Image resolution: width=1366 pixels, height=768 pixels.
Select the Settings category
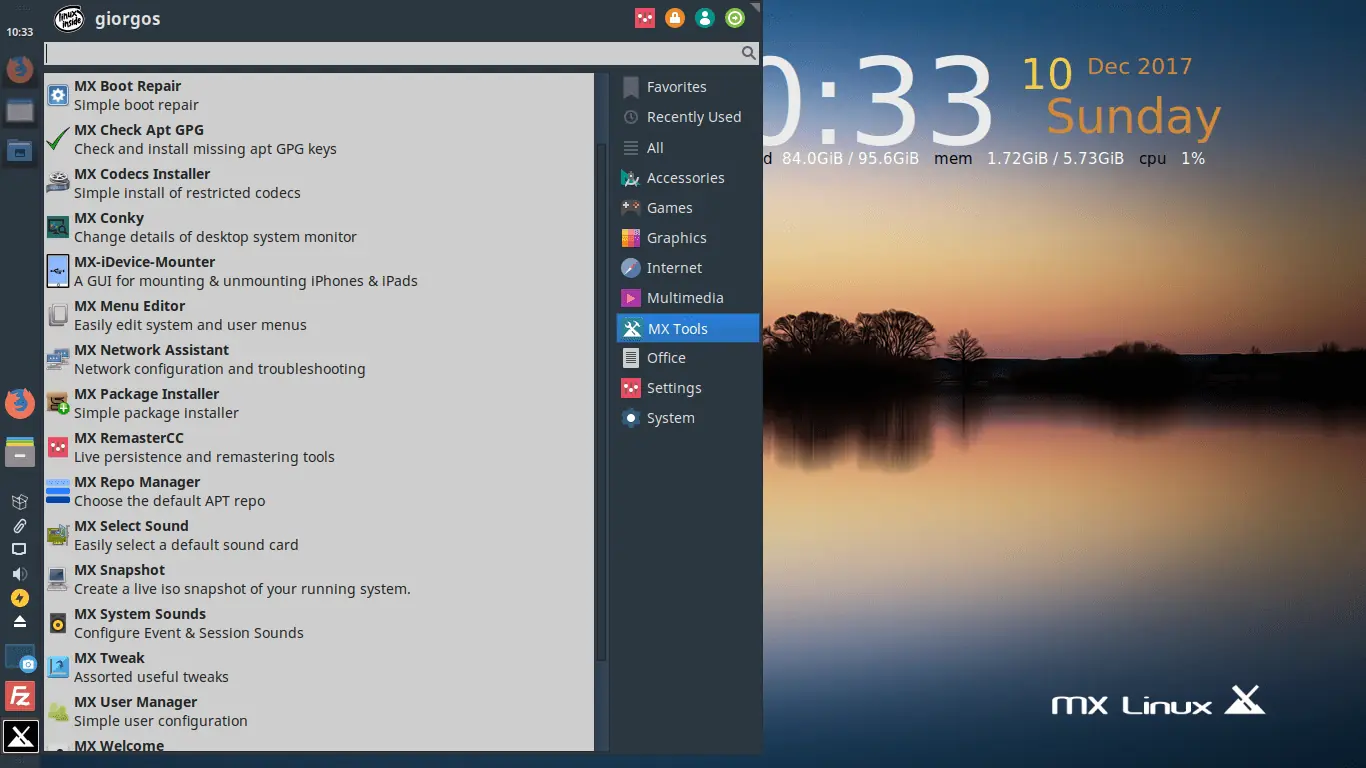point(688,388)
